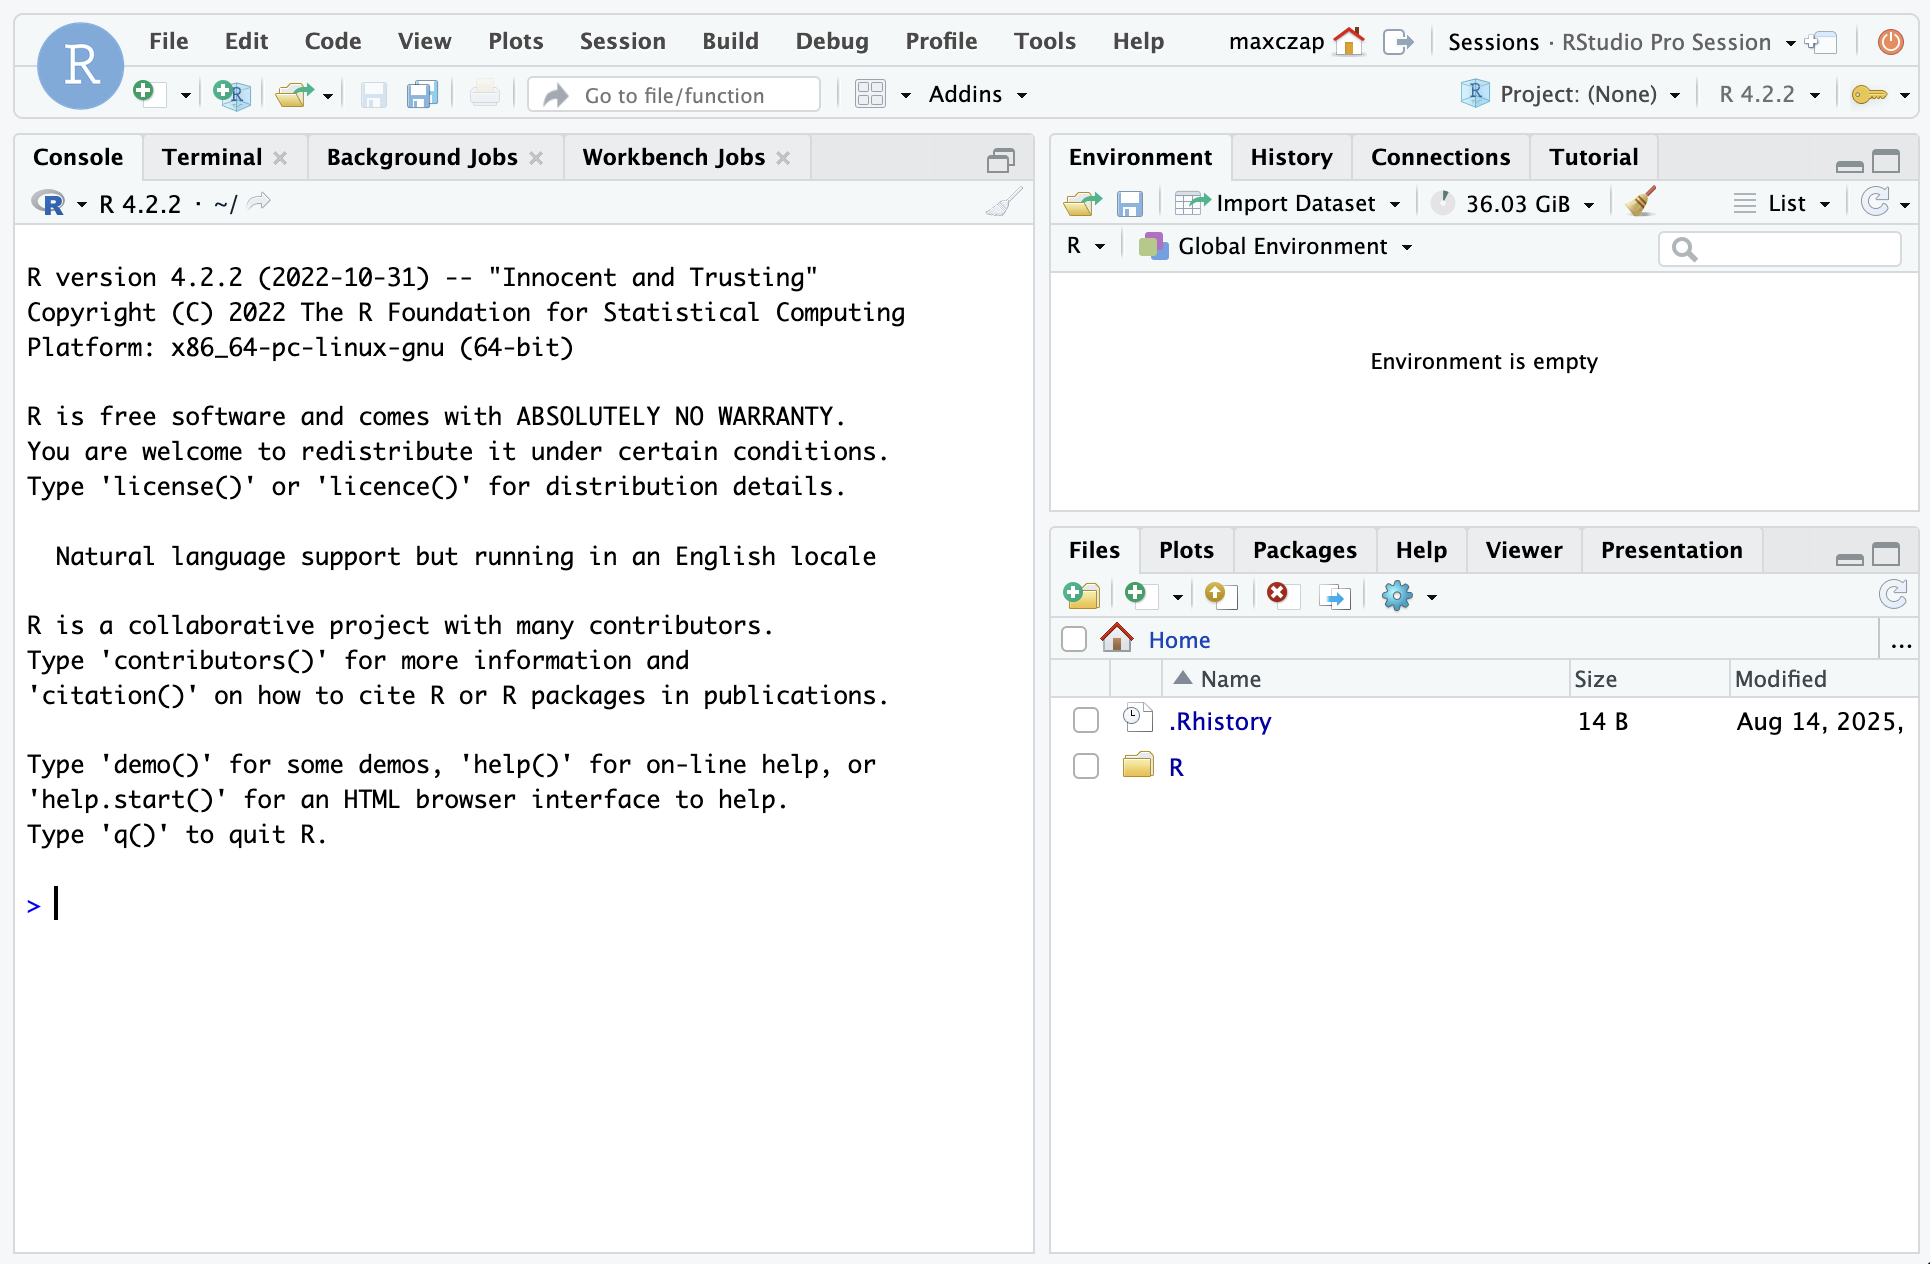1930x1264 pixels.
Task: Open the Session menu
Action: pyautogui.click(x=622, y=41)
